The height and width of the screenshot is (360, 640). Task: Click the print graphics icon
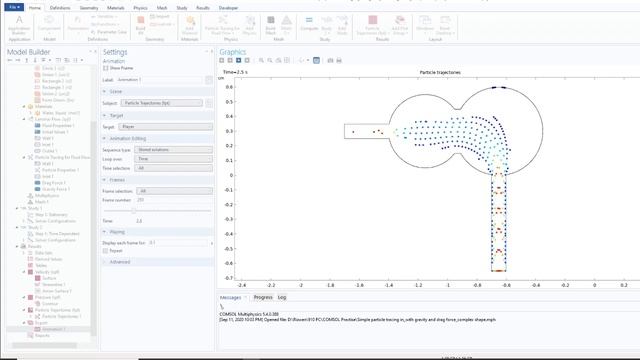[339, 60]
